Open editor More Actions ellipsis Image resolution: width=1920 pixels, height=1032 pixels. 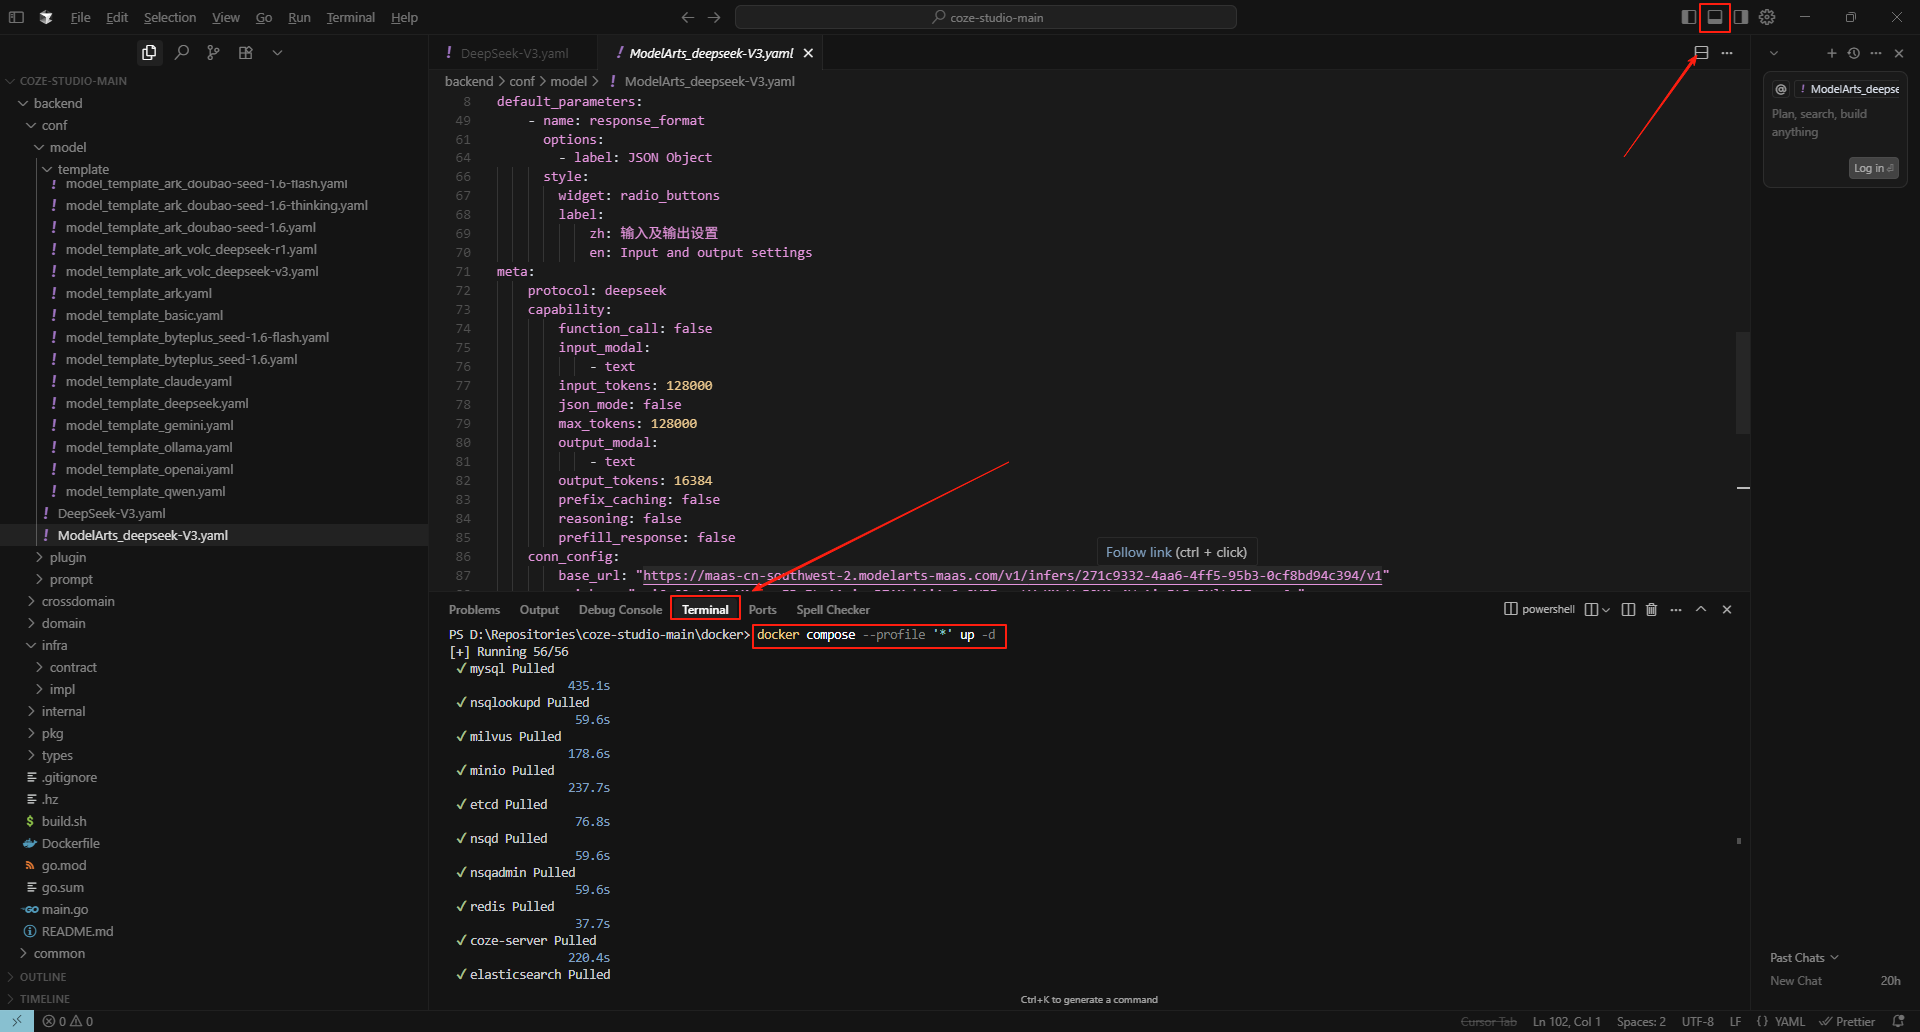coord(1727,53)
